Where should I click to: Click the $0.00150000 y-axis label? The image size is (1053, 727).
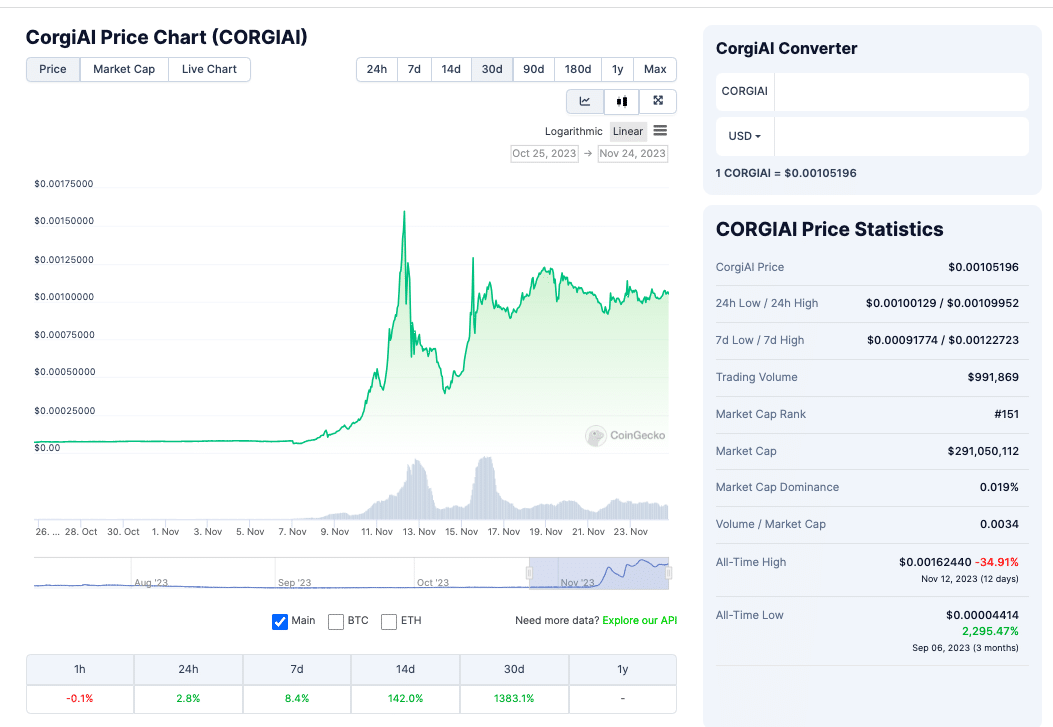pyautogui.click(x=64, y=221)
